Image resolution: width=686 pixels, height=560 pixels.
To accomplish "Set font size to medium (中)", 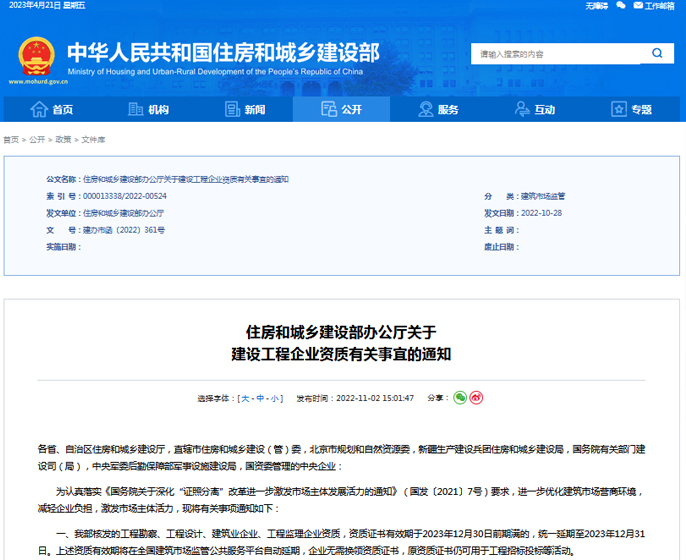I will (x=260, y=398).
